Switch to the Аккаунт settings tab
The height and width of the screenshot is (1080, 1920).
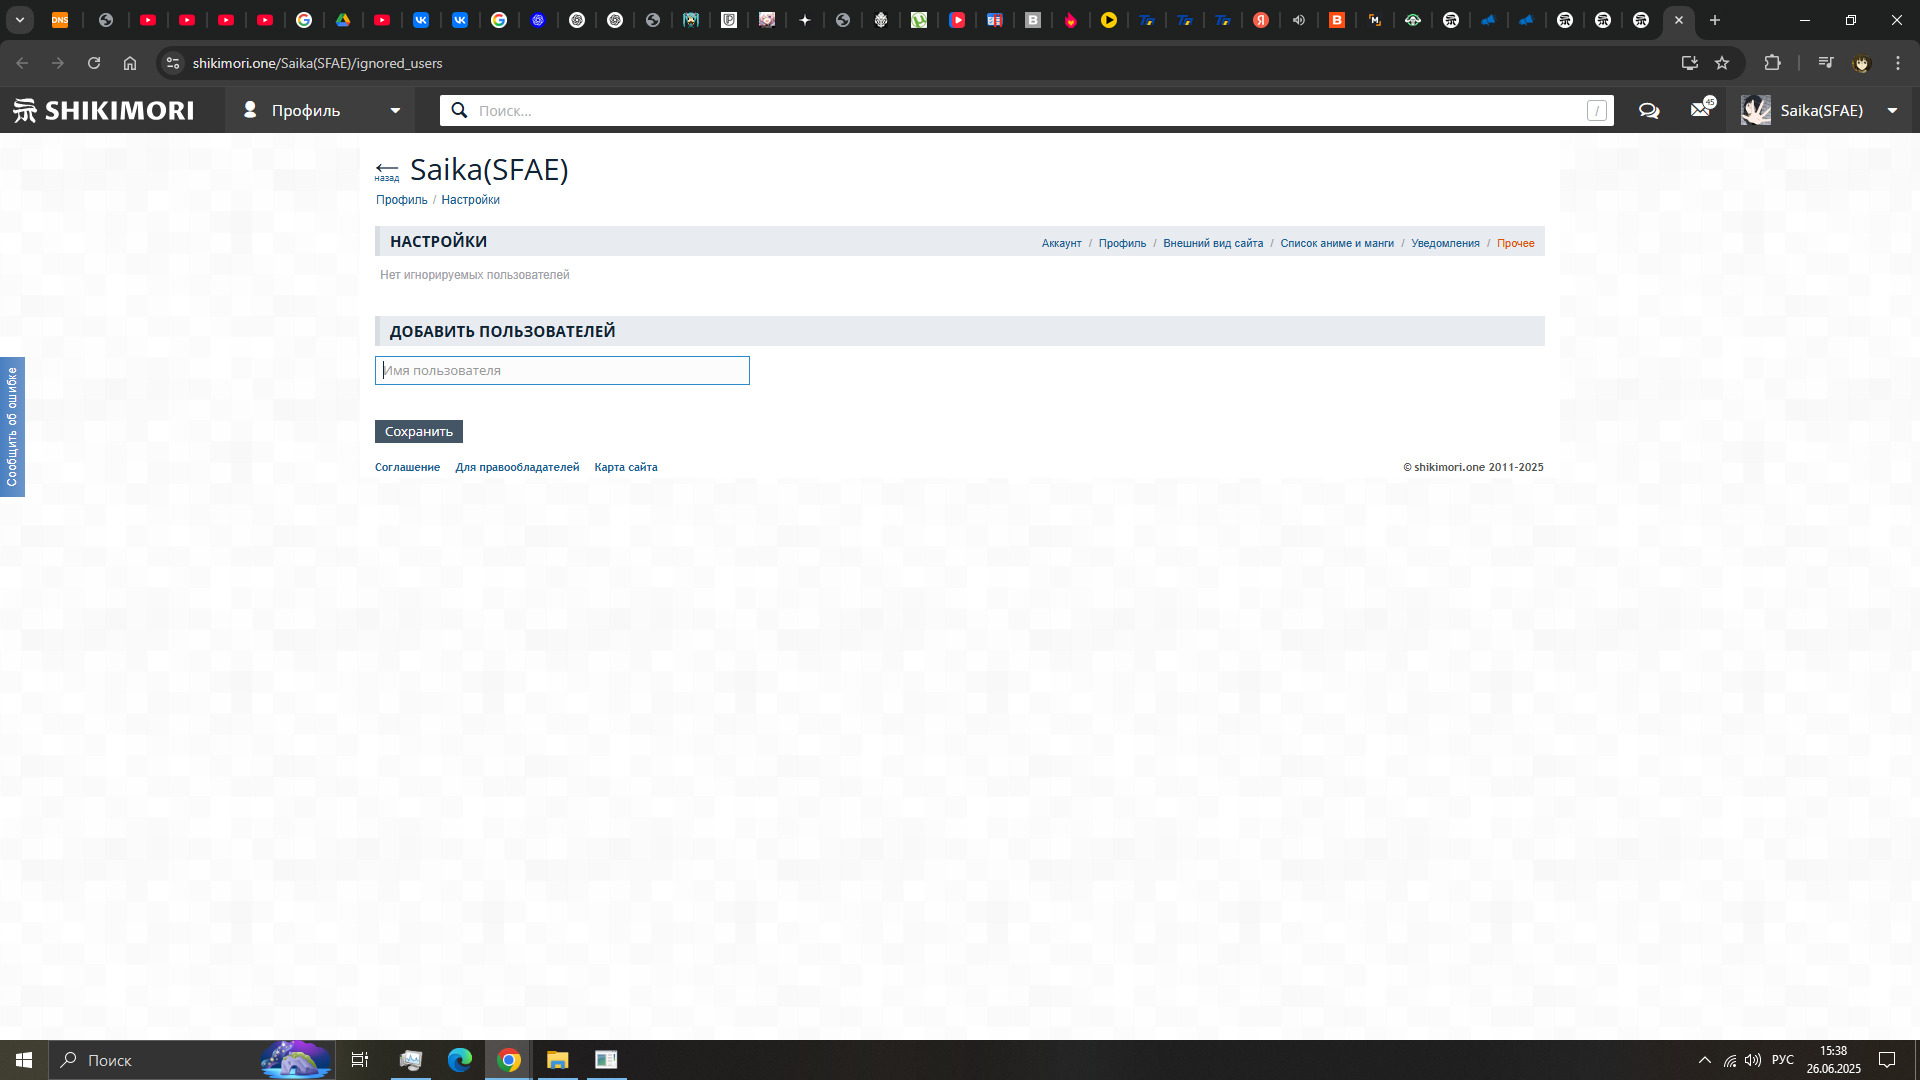click(x=1061, y=243)
